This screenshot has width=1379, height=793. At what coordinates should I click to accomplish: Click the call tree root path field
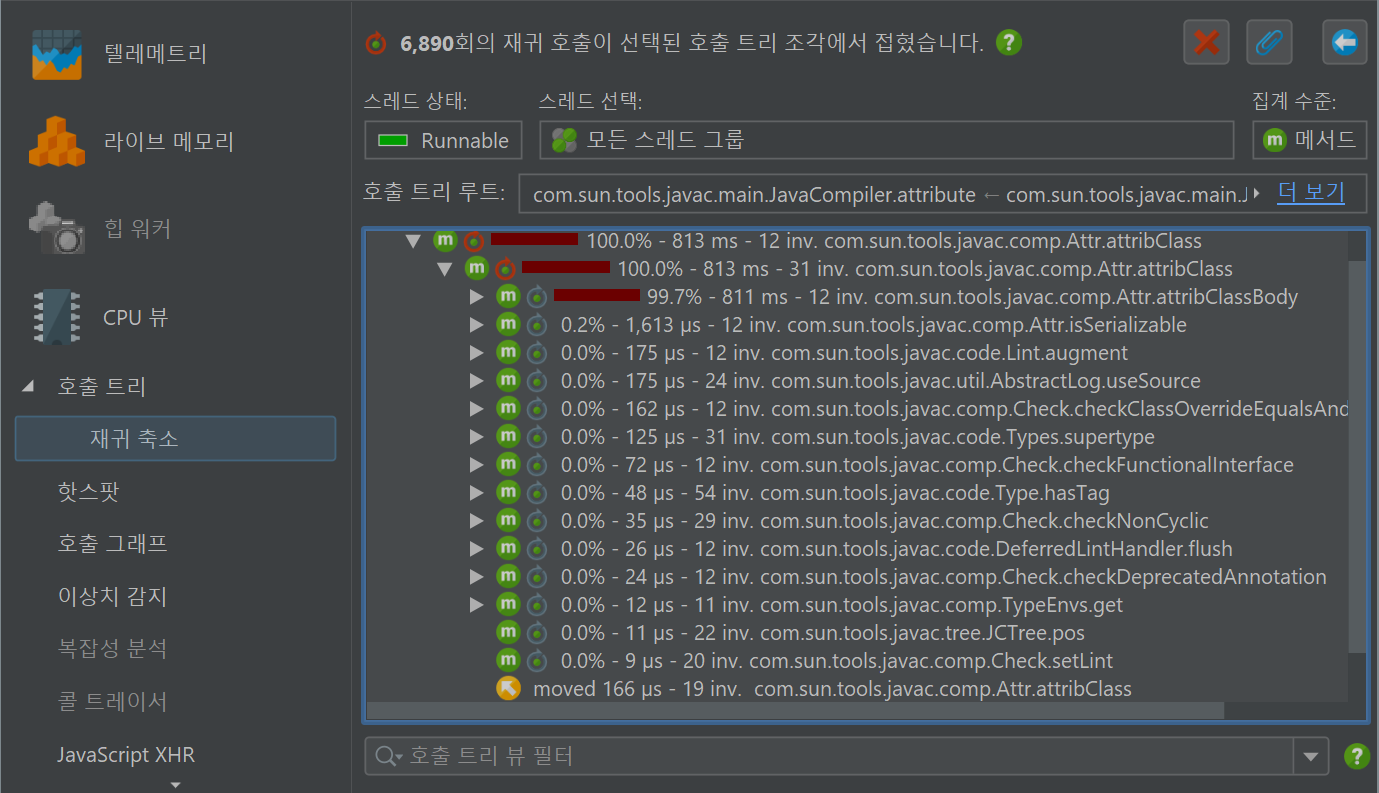[x=886, y=194]
